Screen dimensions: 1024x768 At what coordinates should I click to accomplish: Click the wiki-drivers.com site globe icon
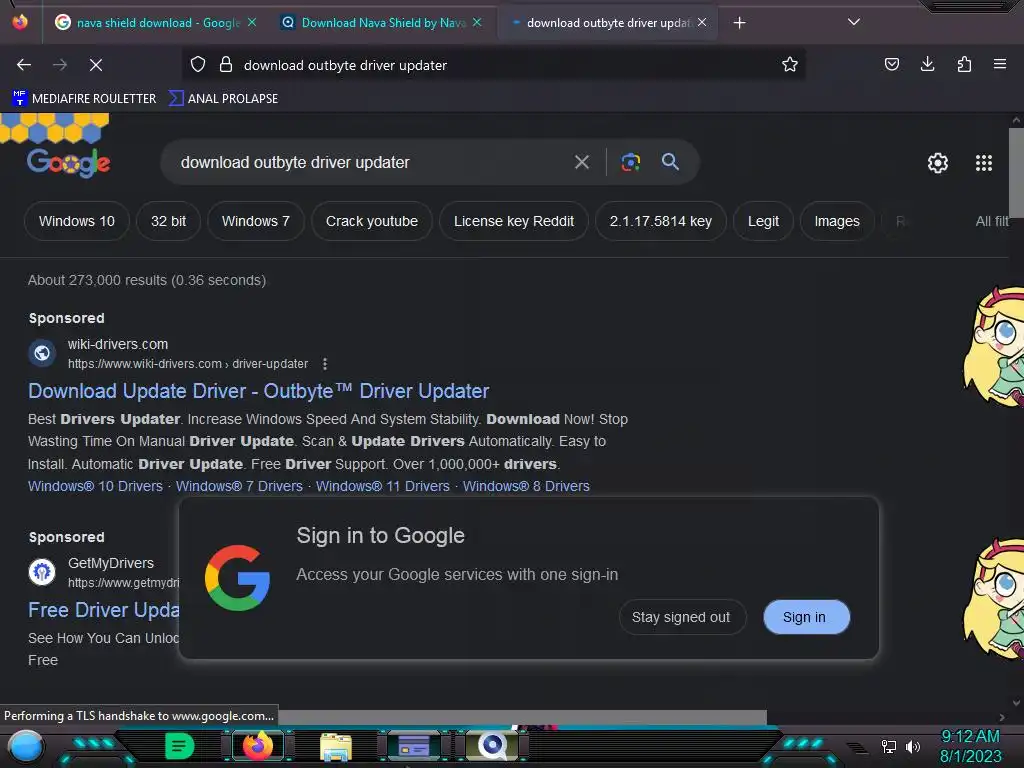(42, 353)
